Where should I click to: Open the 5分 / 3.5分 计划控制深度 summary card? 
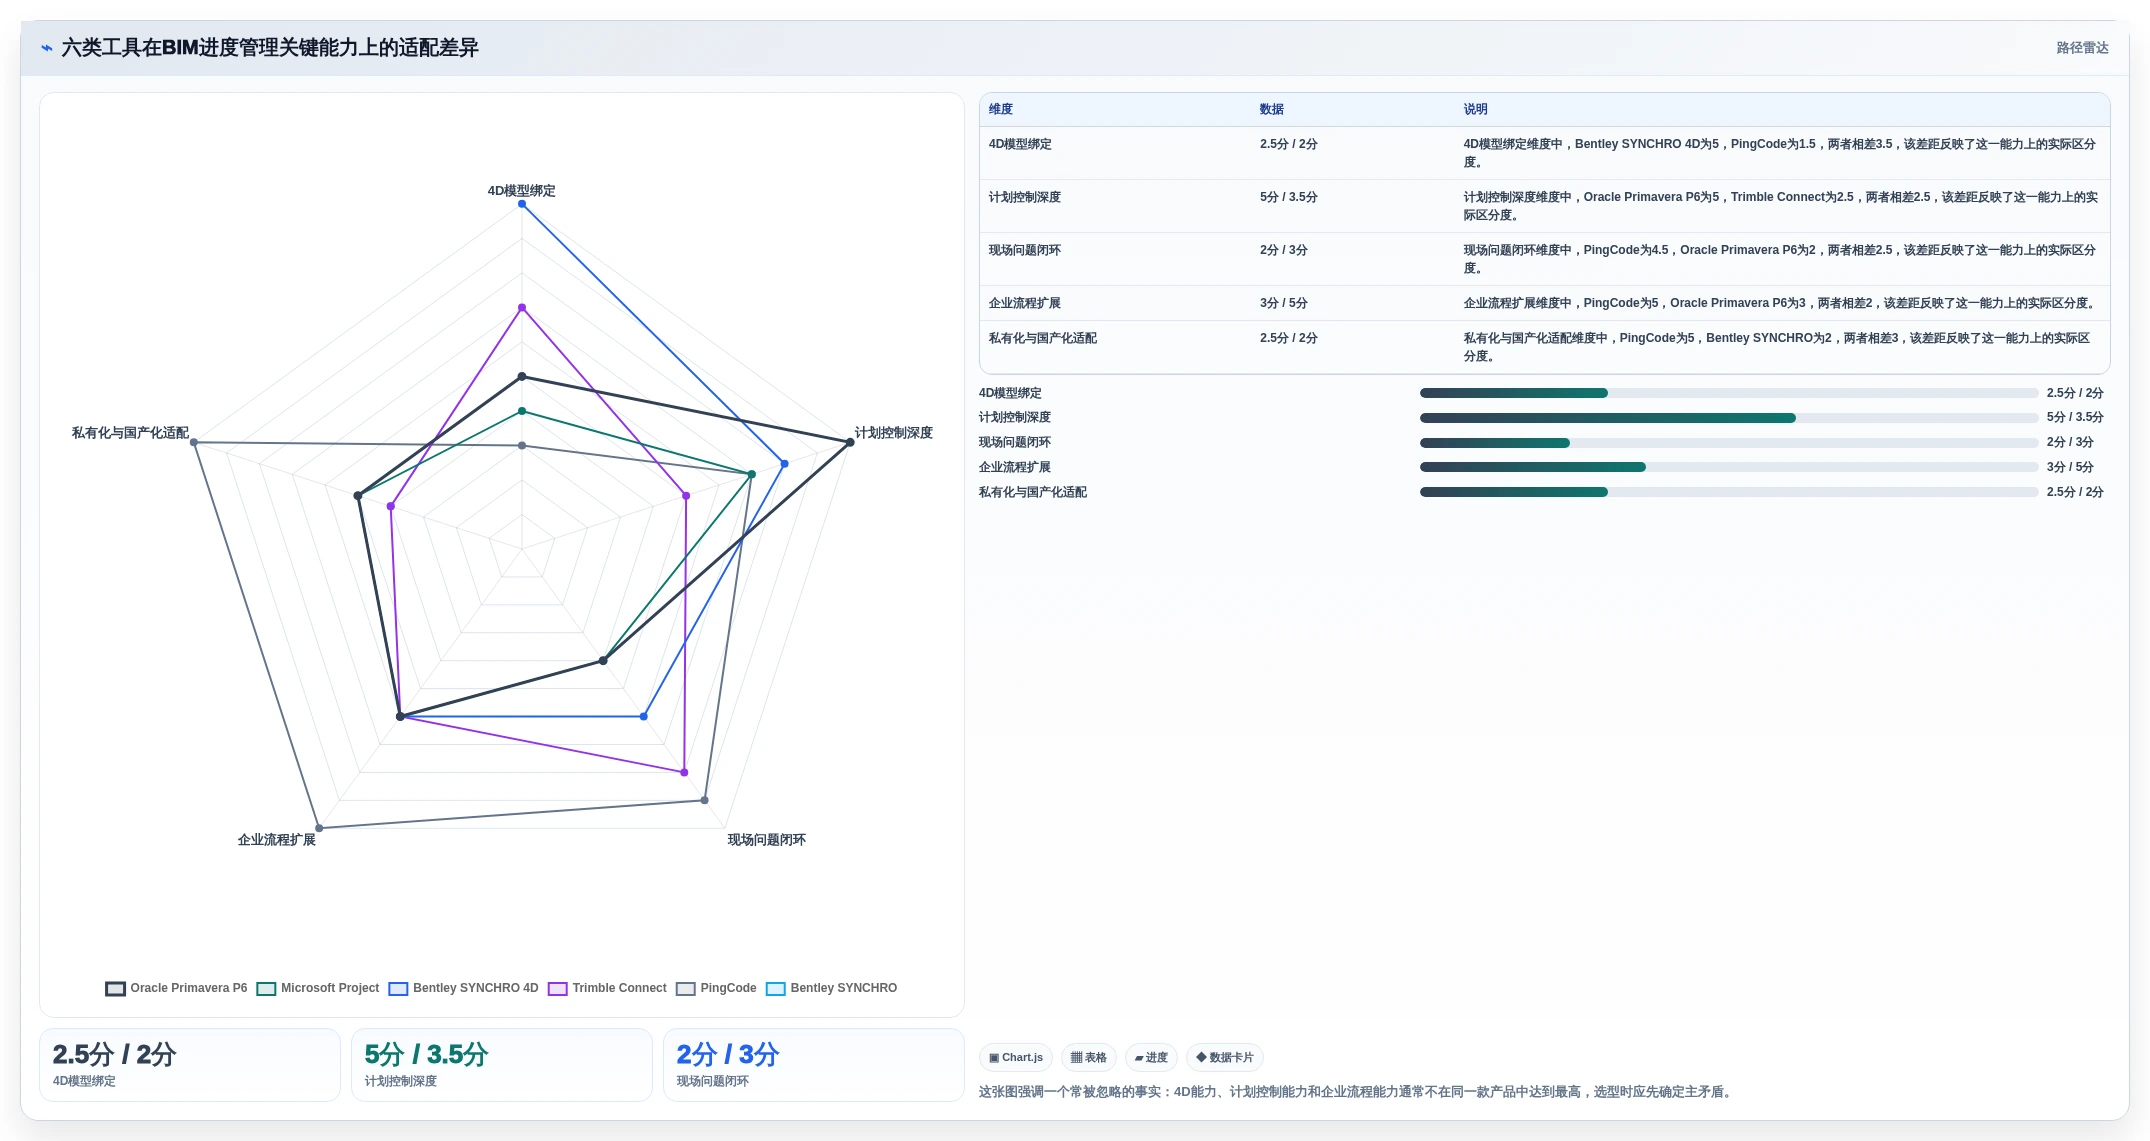(x=502, y=1065)
